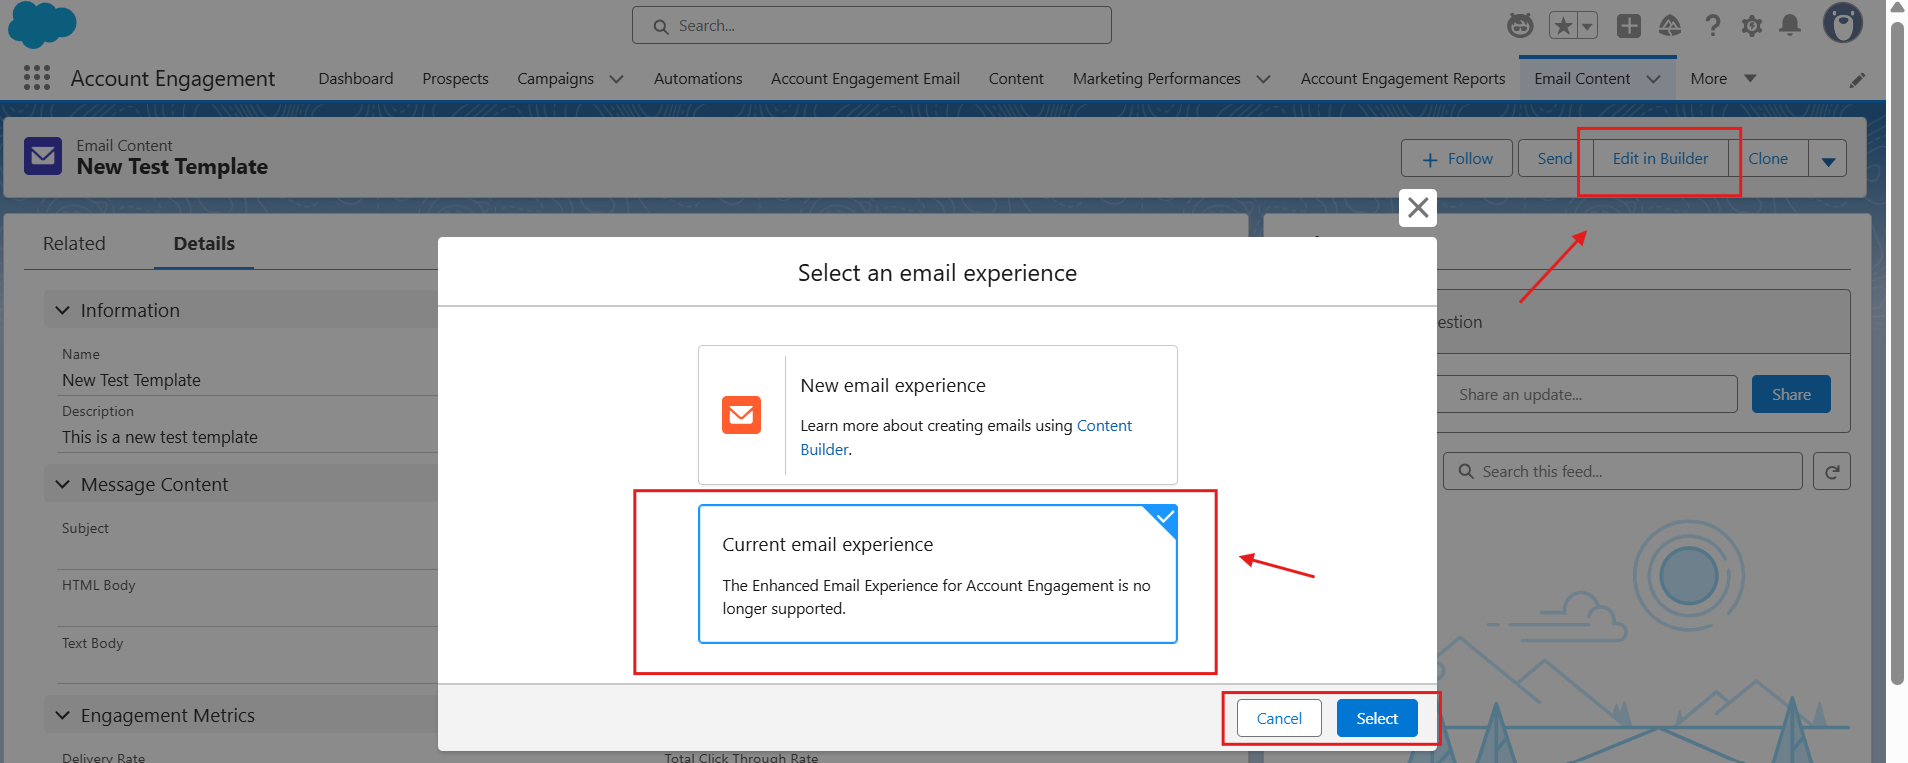1908x763 pixels.
Task: Click the Global Actions plus icon
Action: click(1629, 26)
